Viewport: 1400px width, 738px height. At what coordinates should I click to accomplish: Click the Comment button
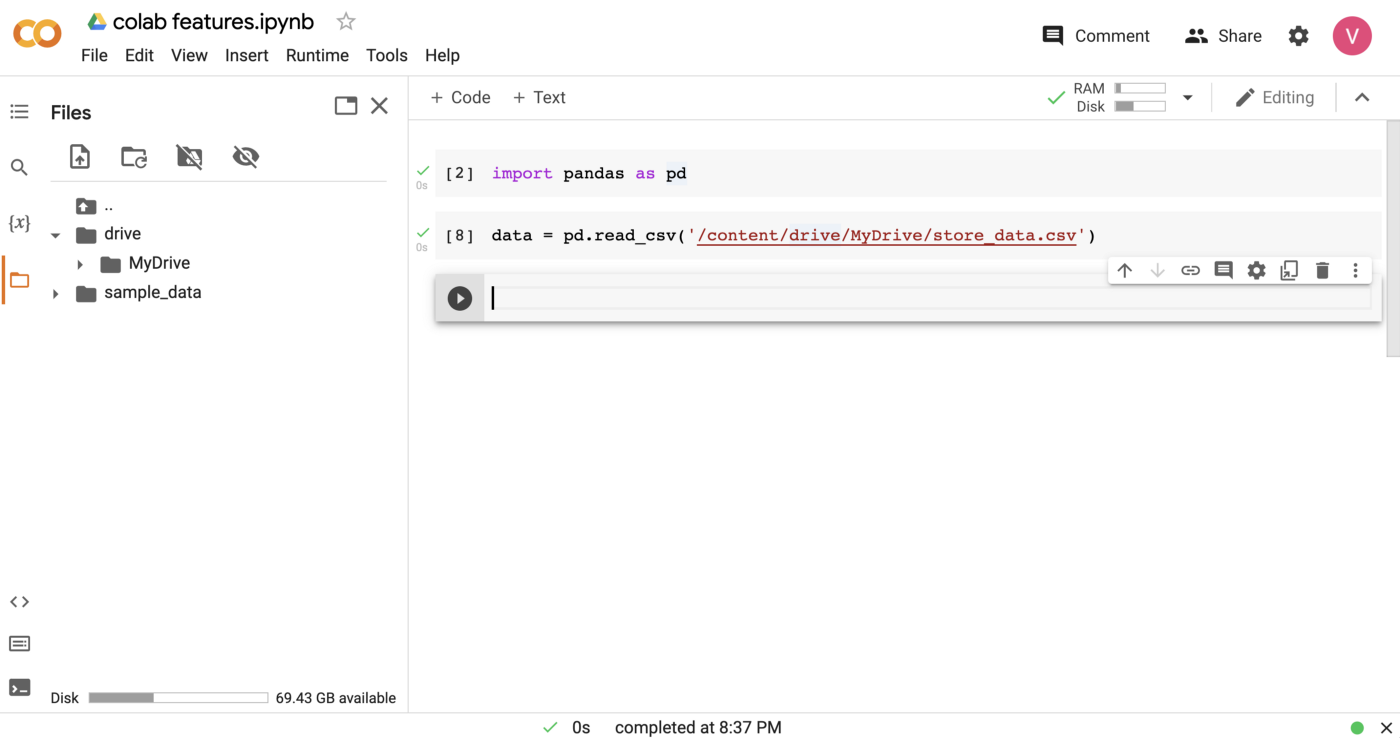click(x=1096, y=36)
